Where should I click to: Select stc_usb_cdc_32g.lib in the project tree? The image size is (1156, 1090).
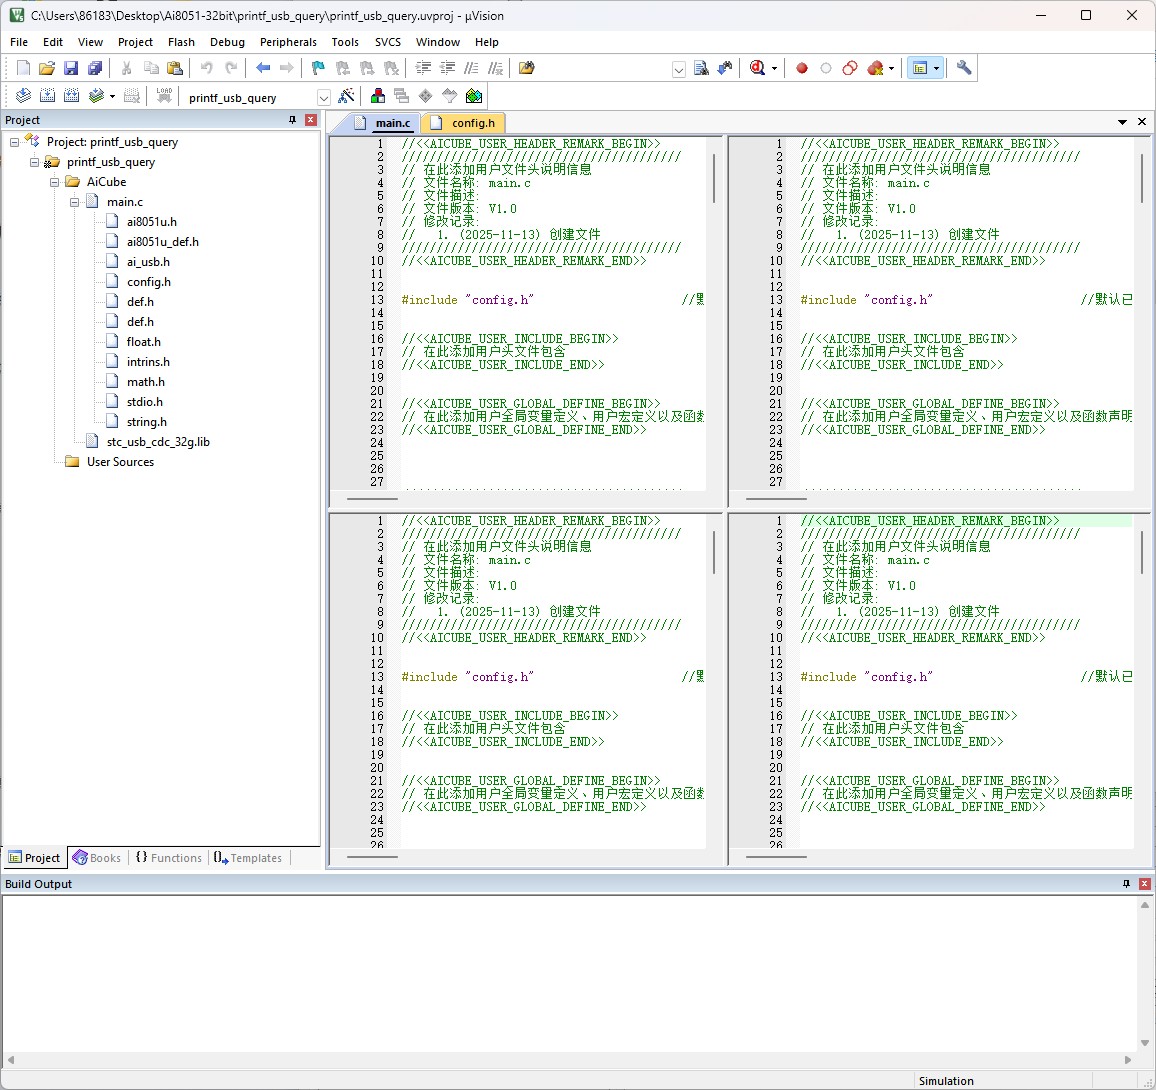[x=158, y=442]
